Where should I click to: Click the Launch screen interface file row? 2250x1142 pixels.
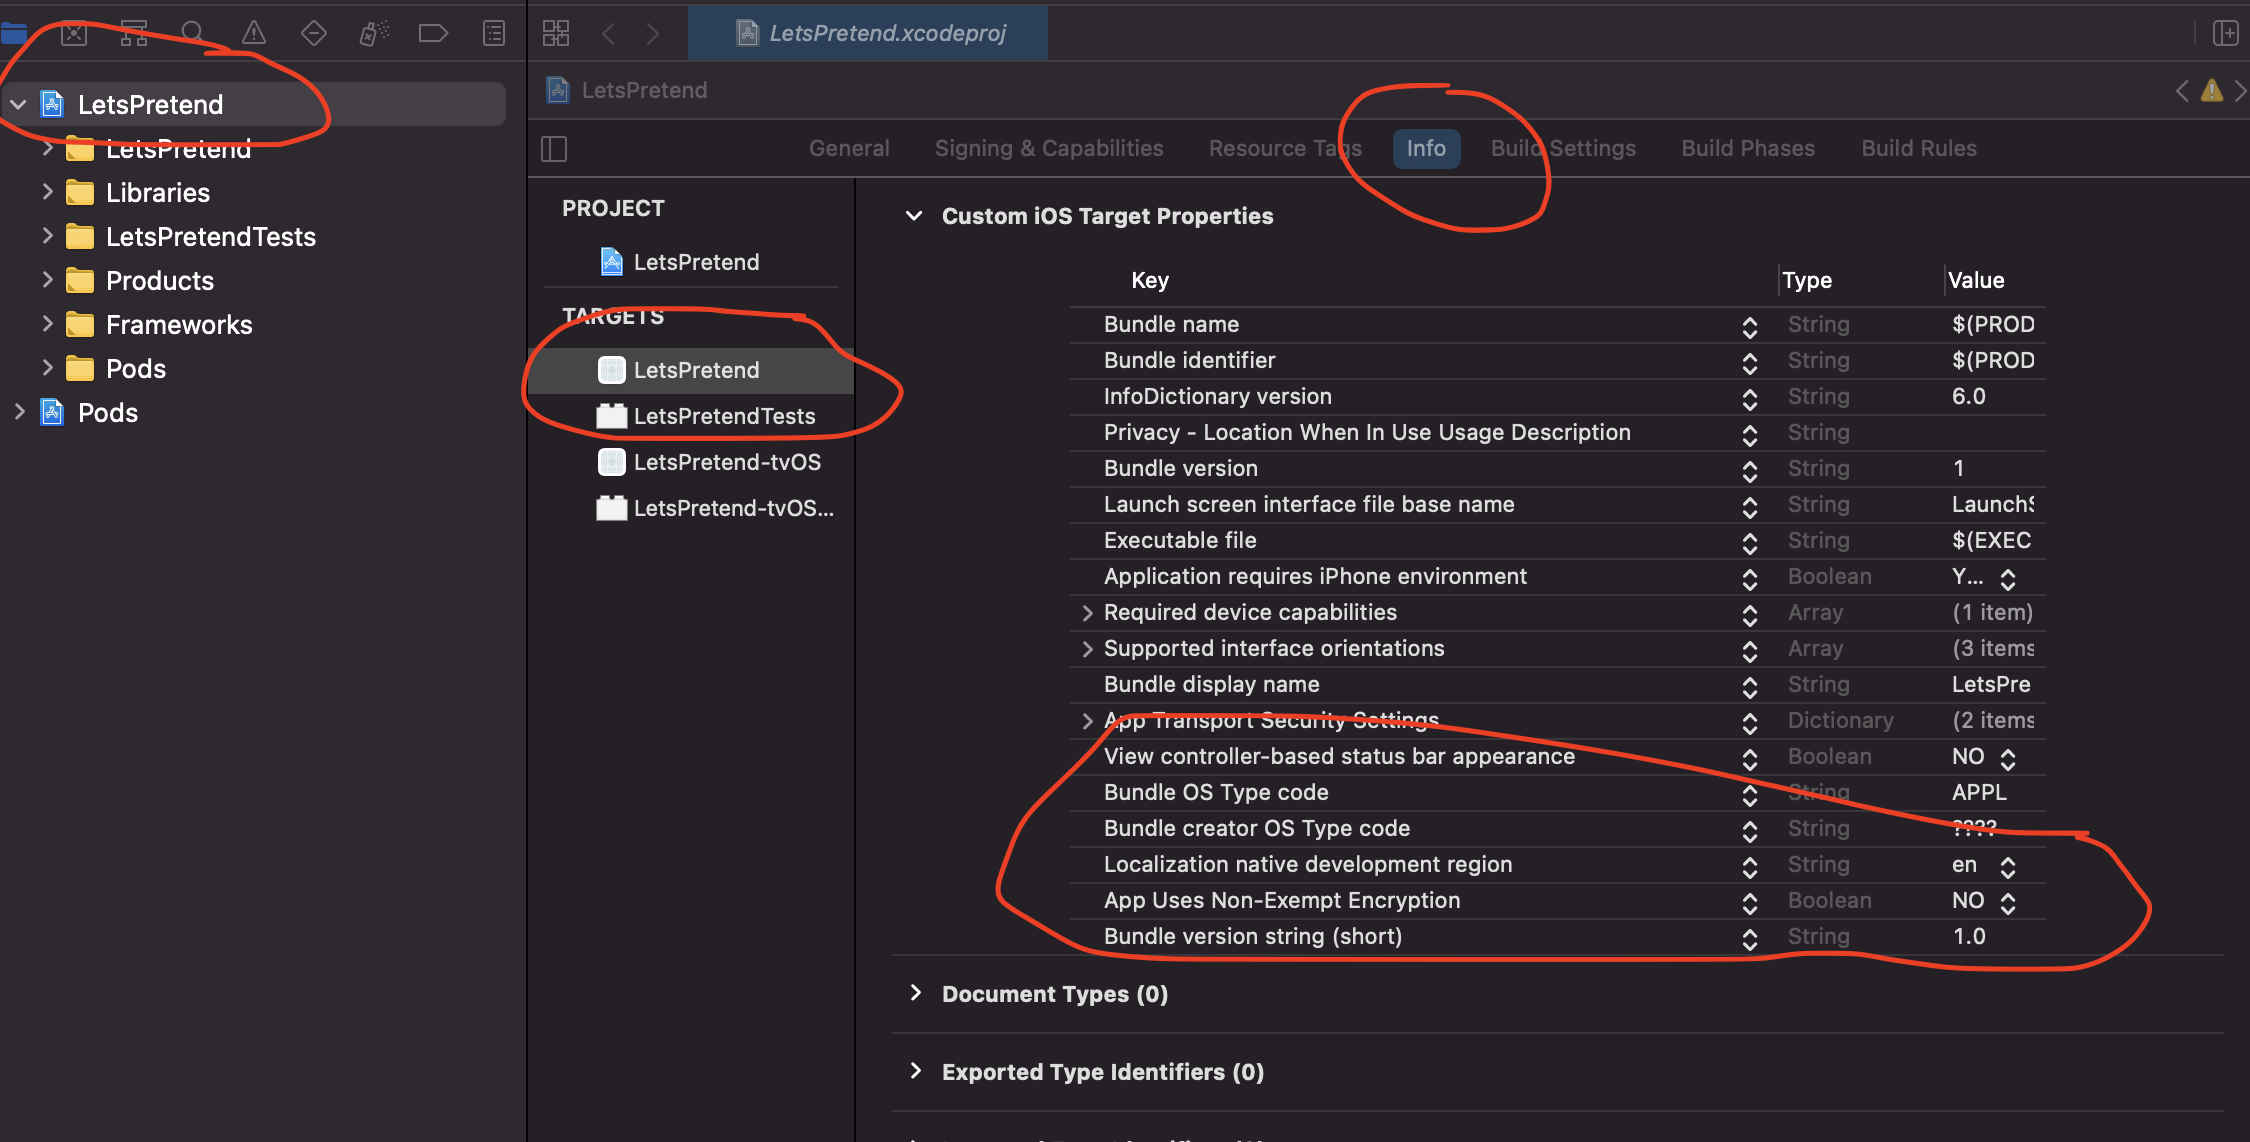(x=1557, y=504)
